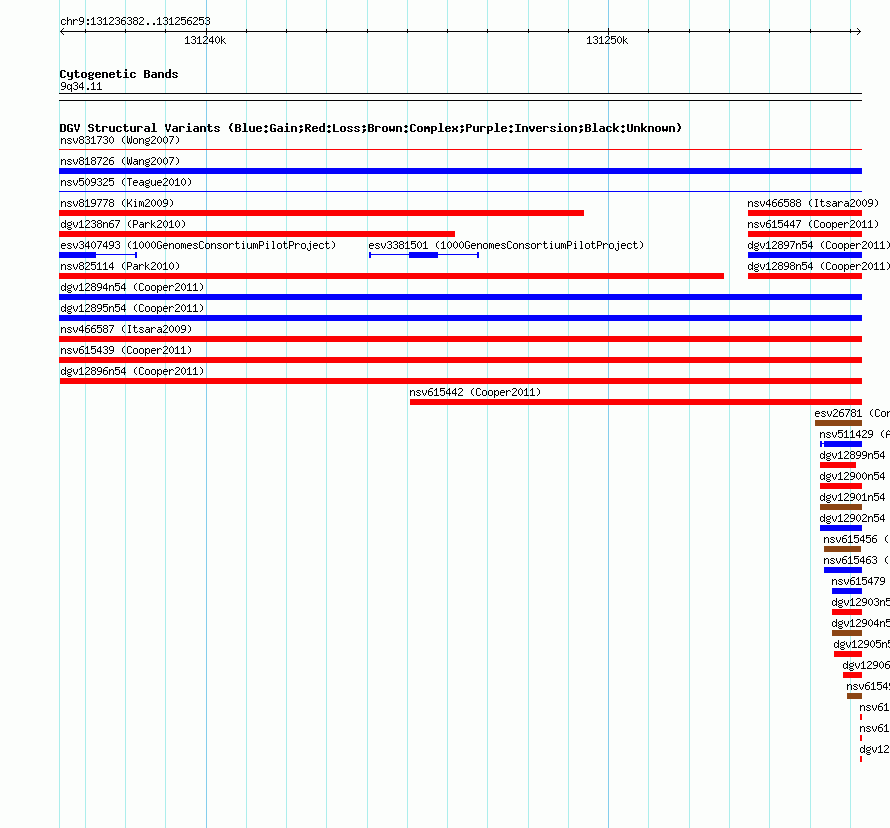Open the nsv509325 (Teague2010) variant label
The image size is (890, 828).
(x=126, y=182)
